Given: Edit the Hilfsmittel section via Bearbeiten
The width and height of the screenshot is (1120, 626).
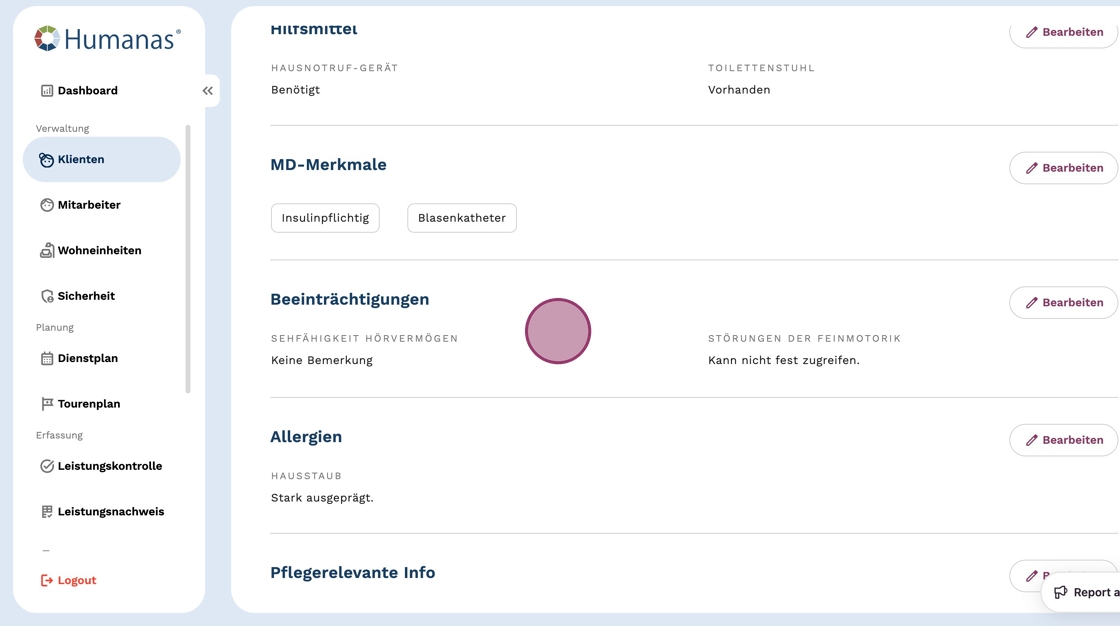Looking at the screenshot, I should [1063, 32].
